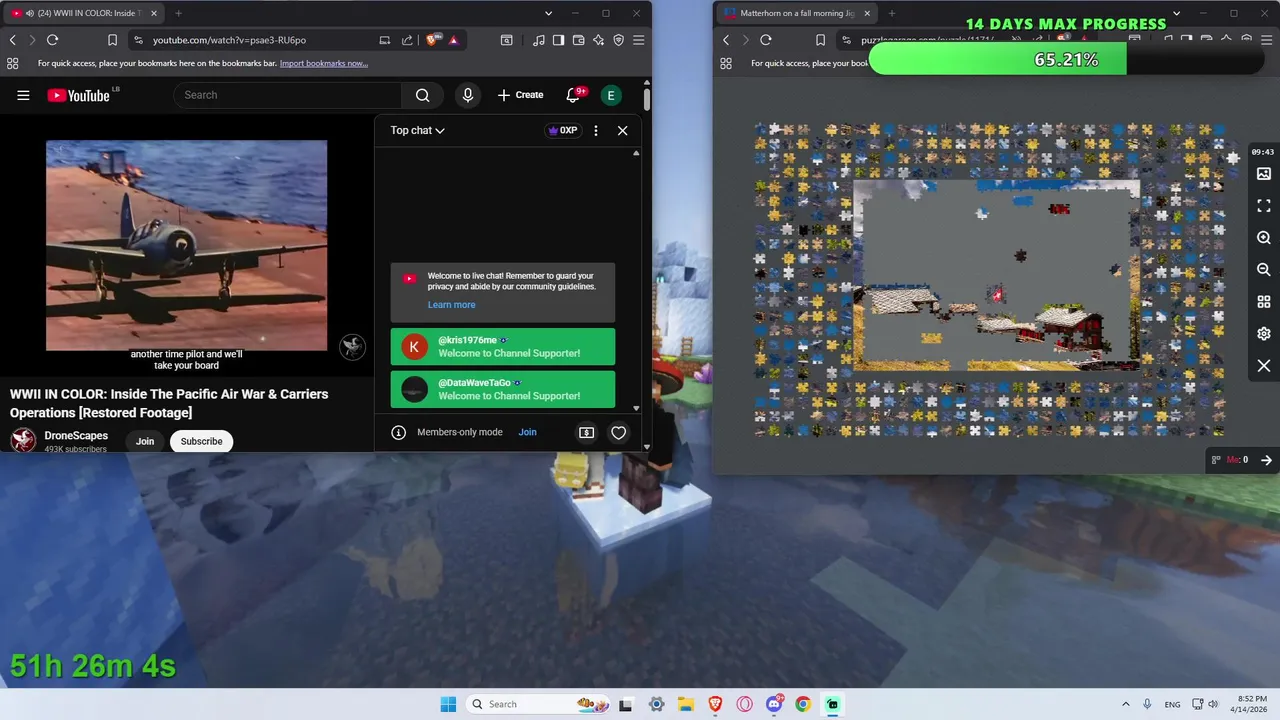This screenshot has width=1280, height=720.
Task: Expand the Top chat dropdown
Action: click(417, 130)
